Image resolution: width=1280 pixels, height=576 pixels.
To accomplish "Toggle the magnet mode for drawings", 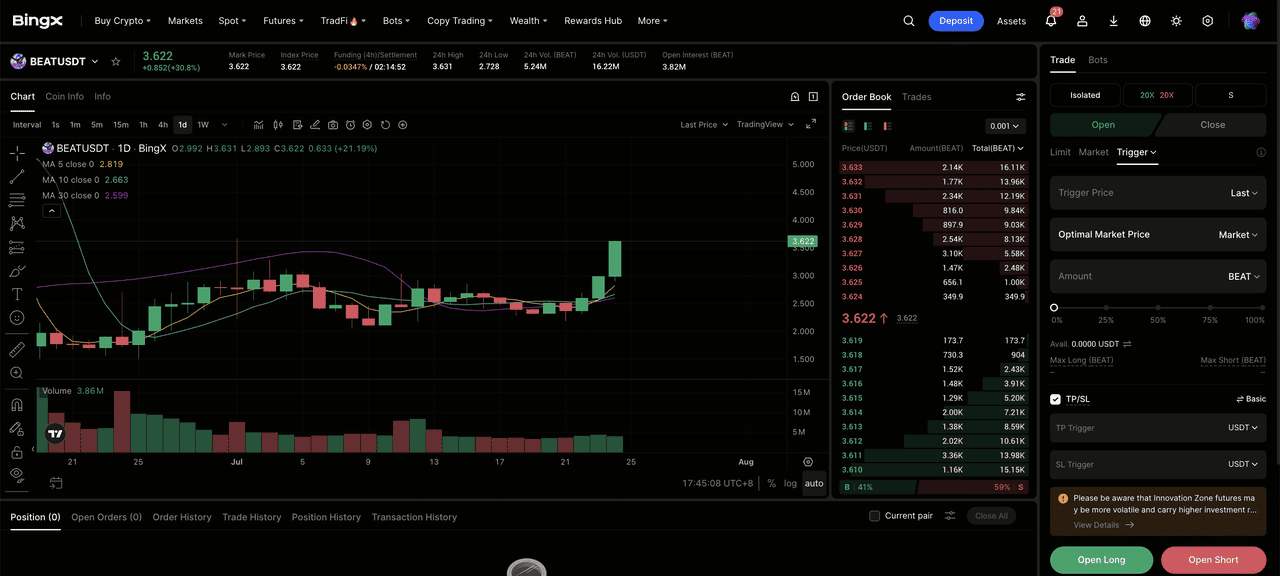I will pyautogui.click(x=17, y=405).
